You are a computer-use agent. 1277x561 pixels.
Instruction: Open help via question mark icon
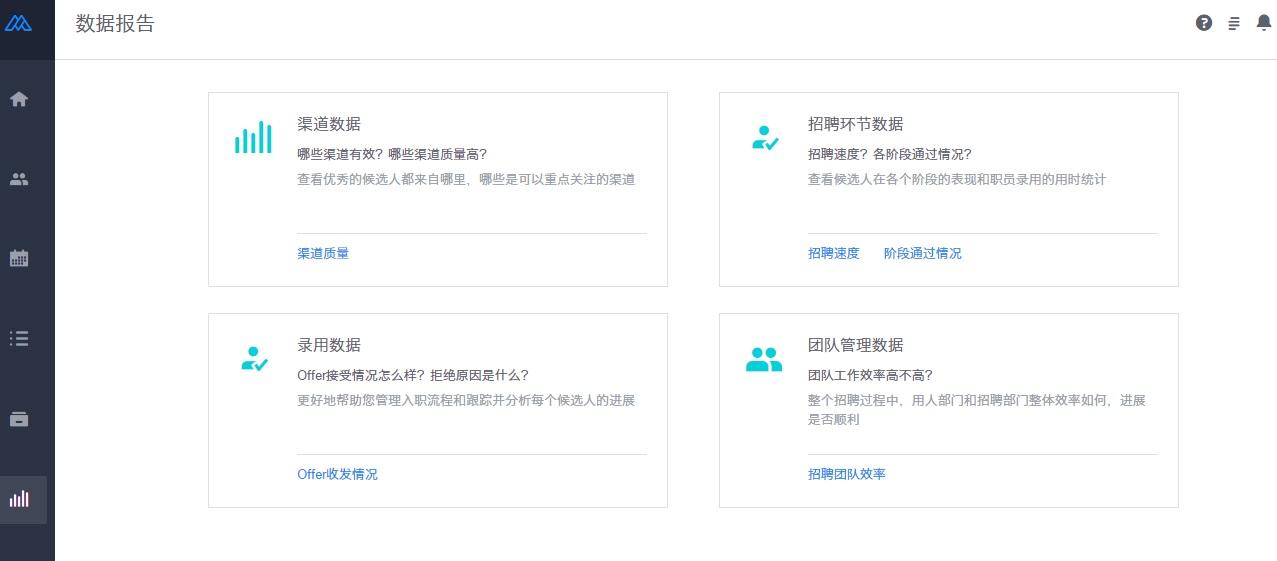pyautogui.click(x=1204, y=23)
